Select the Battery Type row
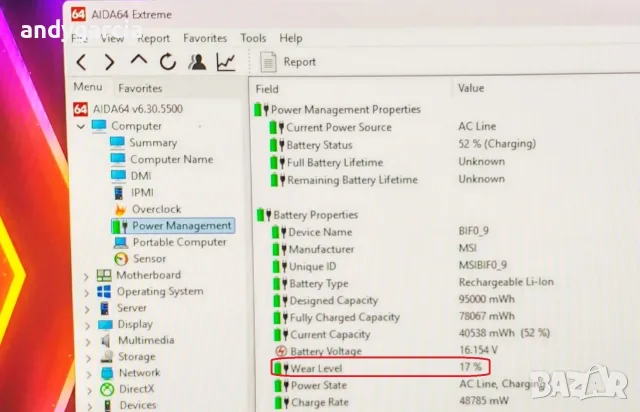The height and width of the screenshot is (412, 640). click(x=413, y=283)
